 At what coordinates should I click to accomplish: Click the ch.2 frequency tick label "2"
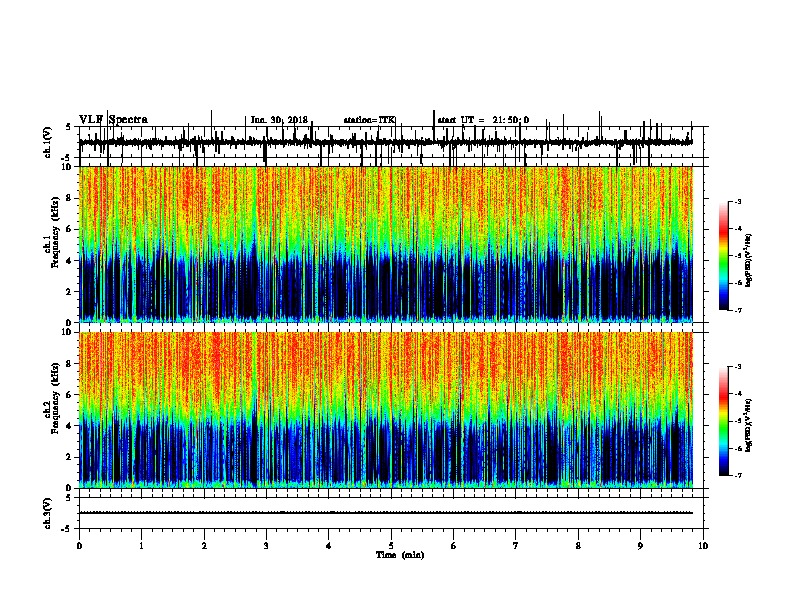click(69, 457)
